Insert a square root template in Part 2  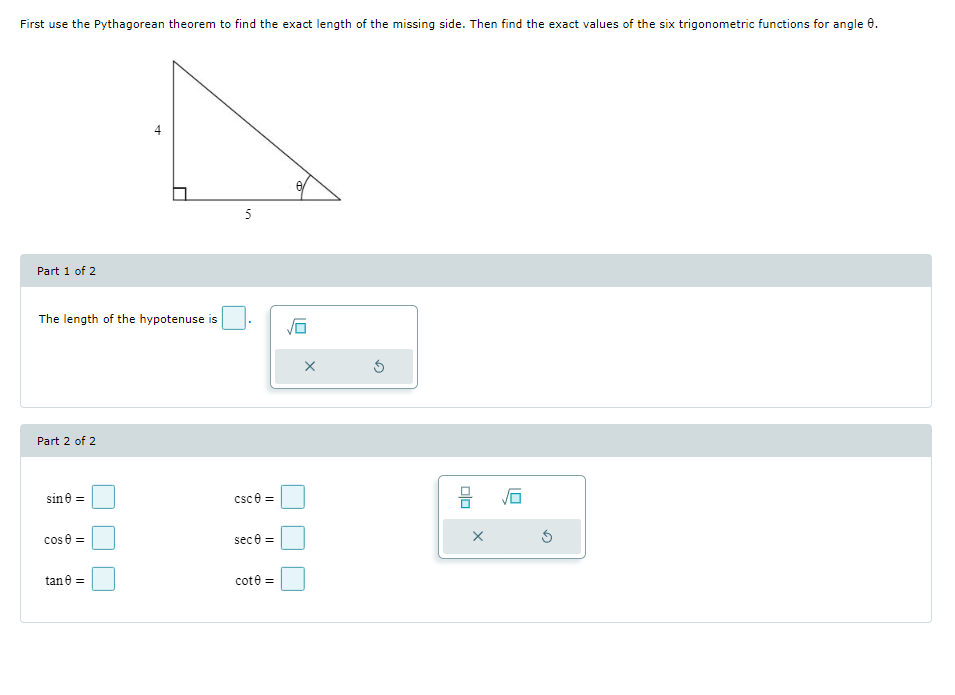point(511,495)
